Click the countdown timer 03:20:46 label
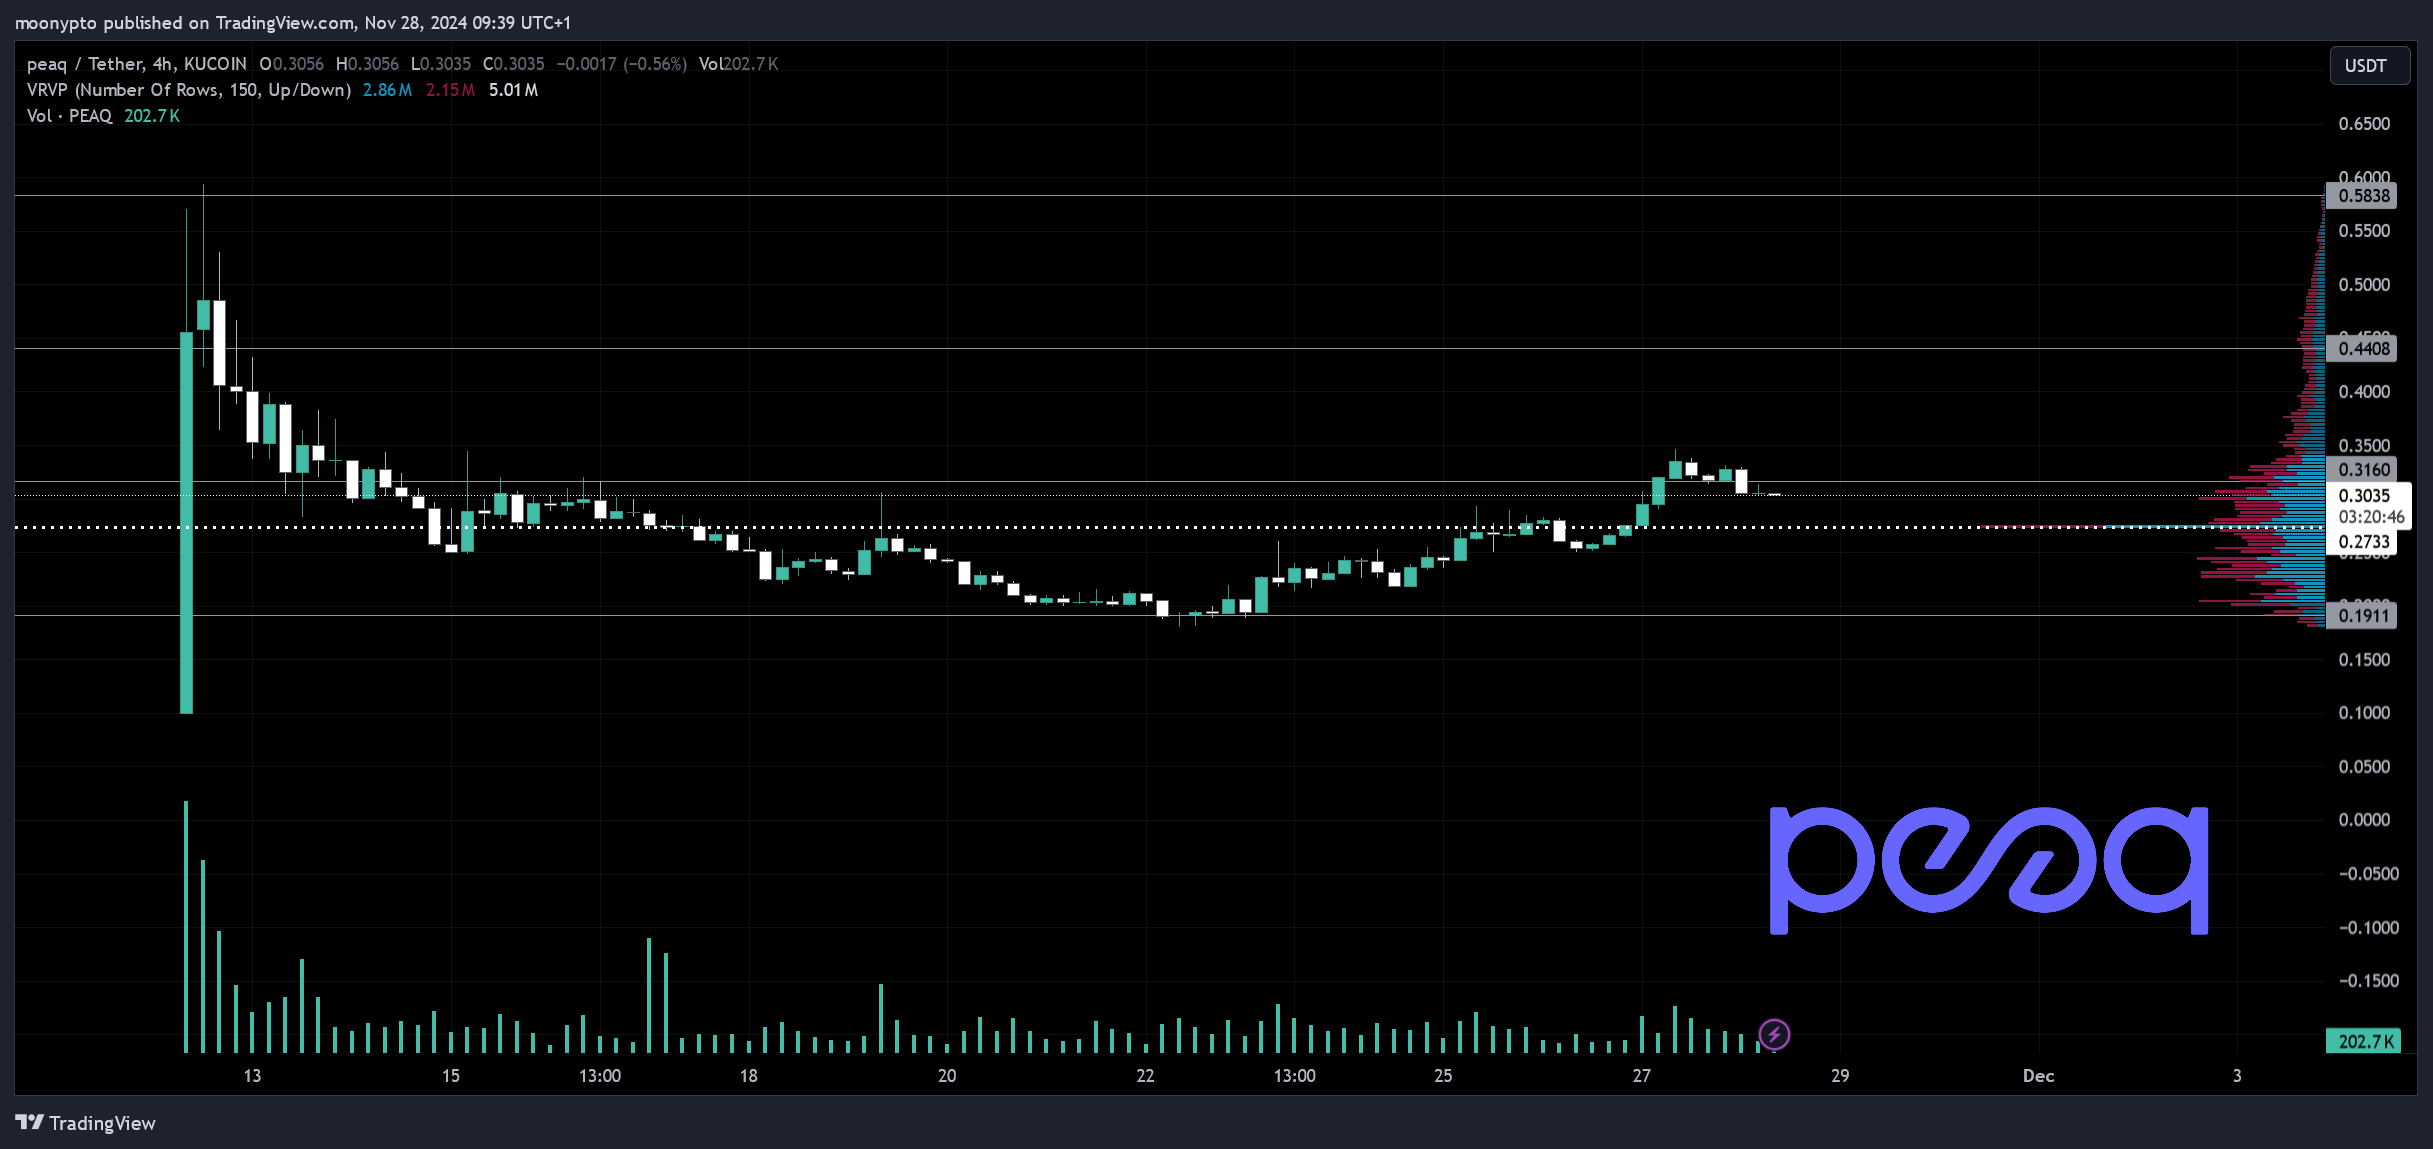Screen dimensions: 2433x1149 click(x=2371, y=517)
